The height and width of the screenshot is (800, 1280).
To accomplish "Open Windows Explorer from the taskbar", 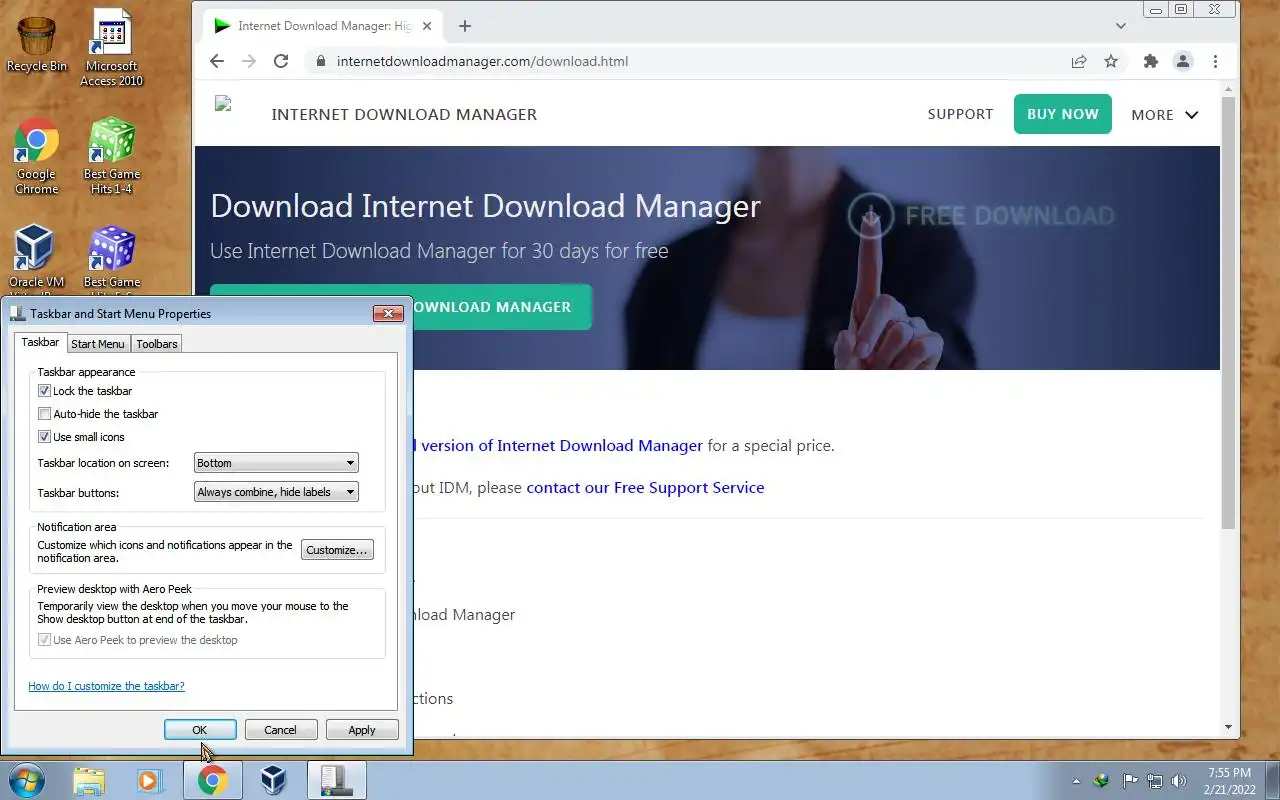I will [89, 780].
